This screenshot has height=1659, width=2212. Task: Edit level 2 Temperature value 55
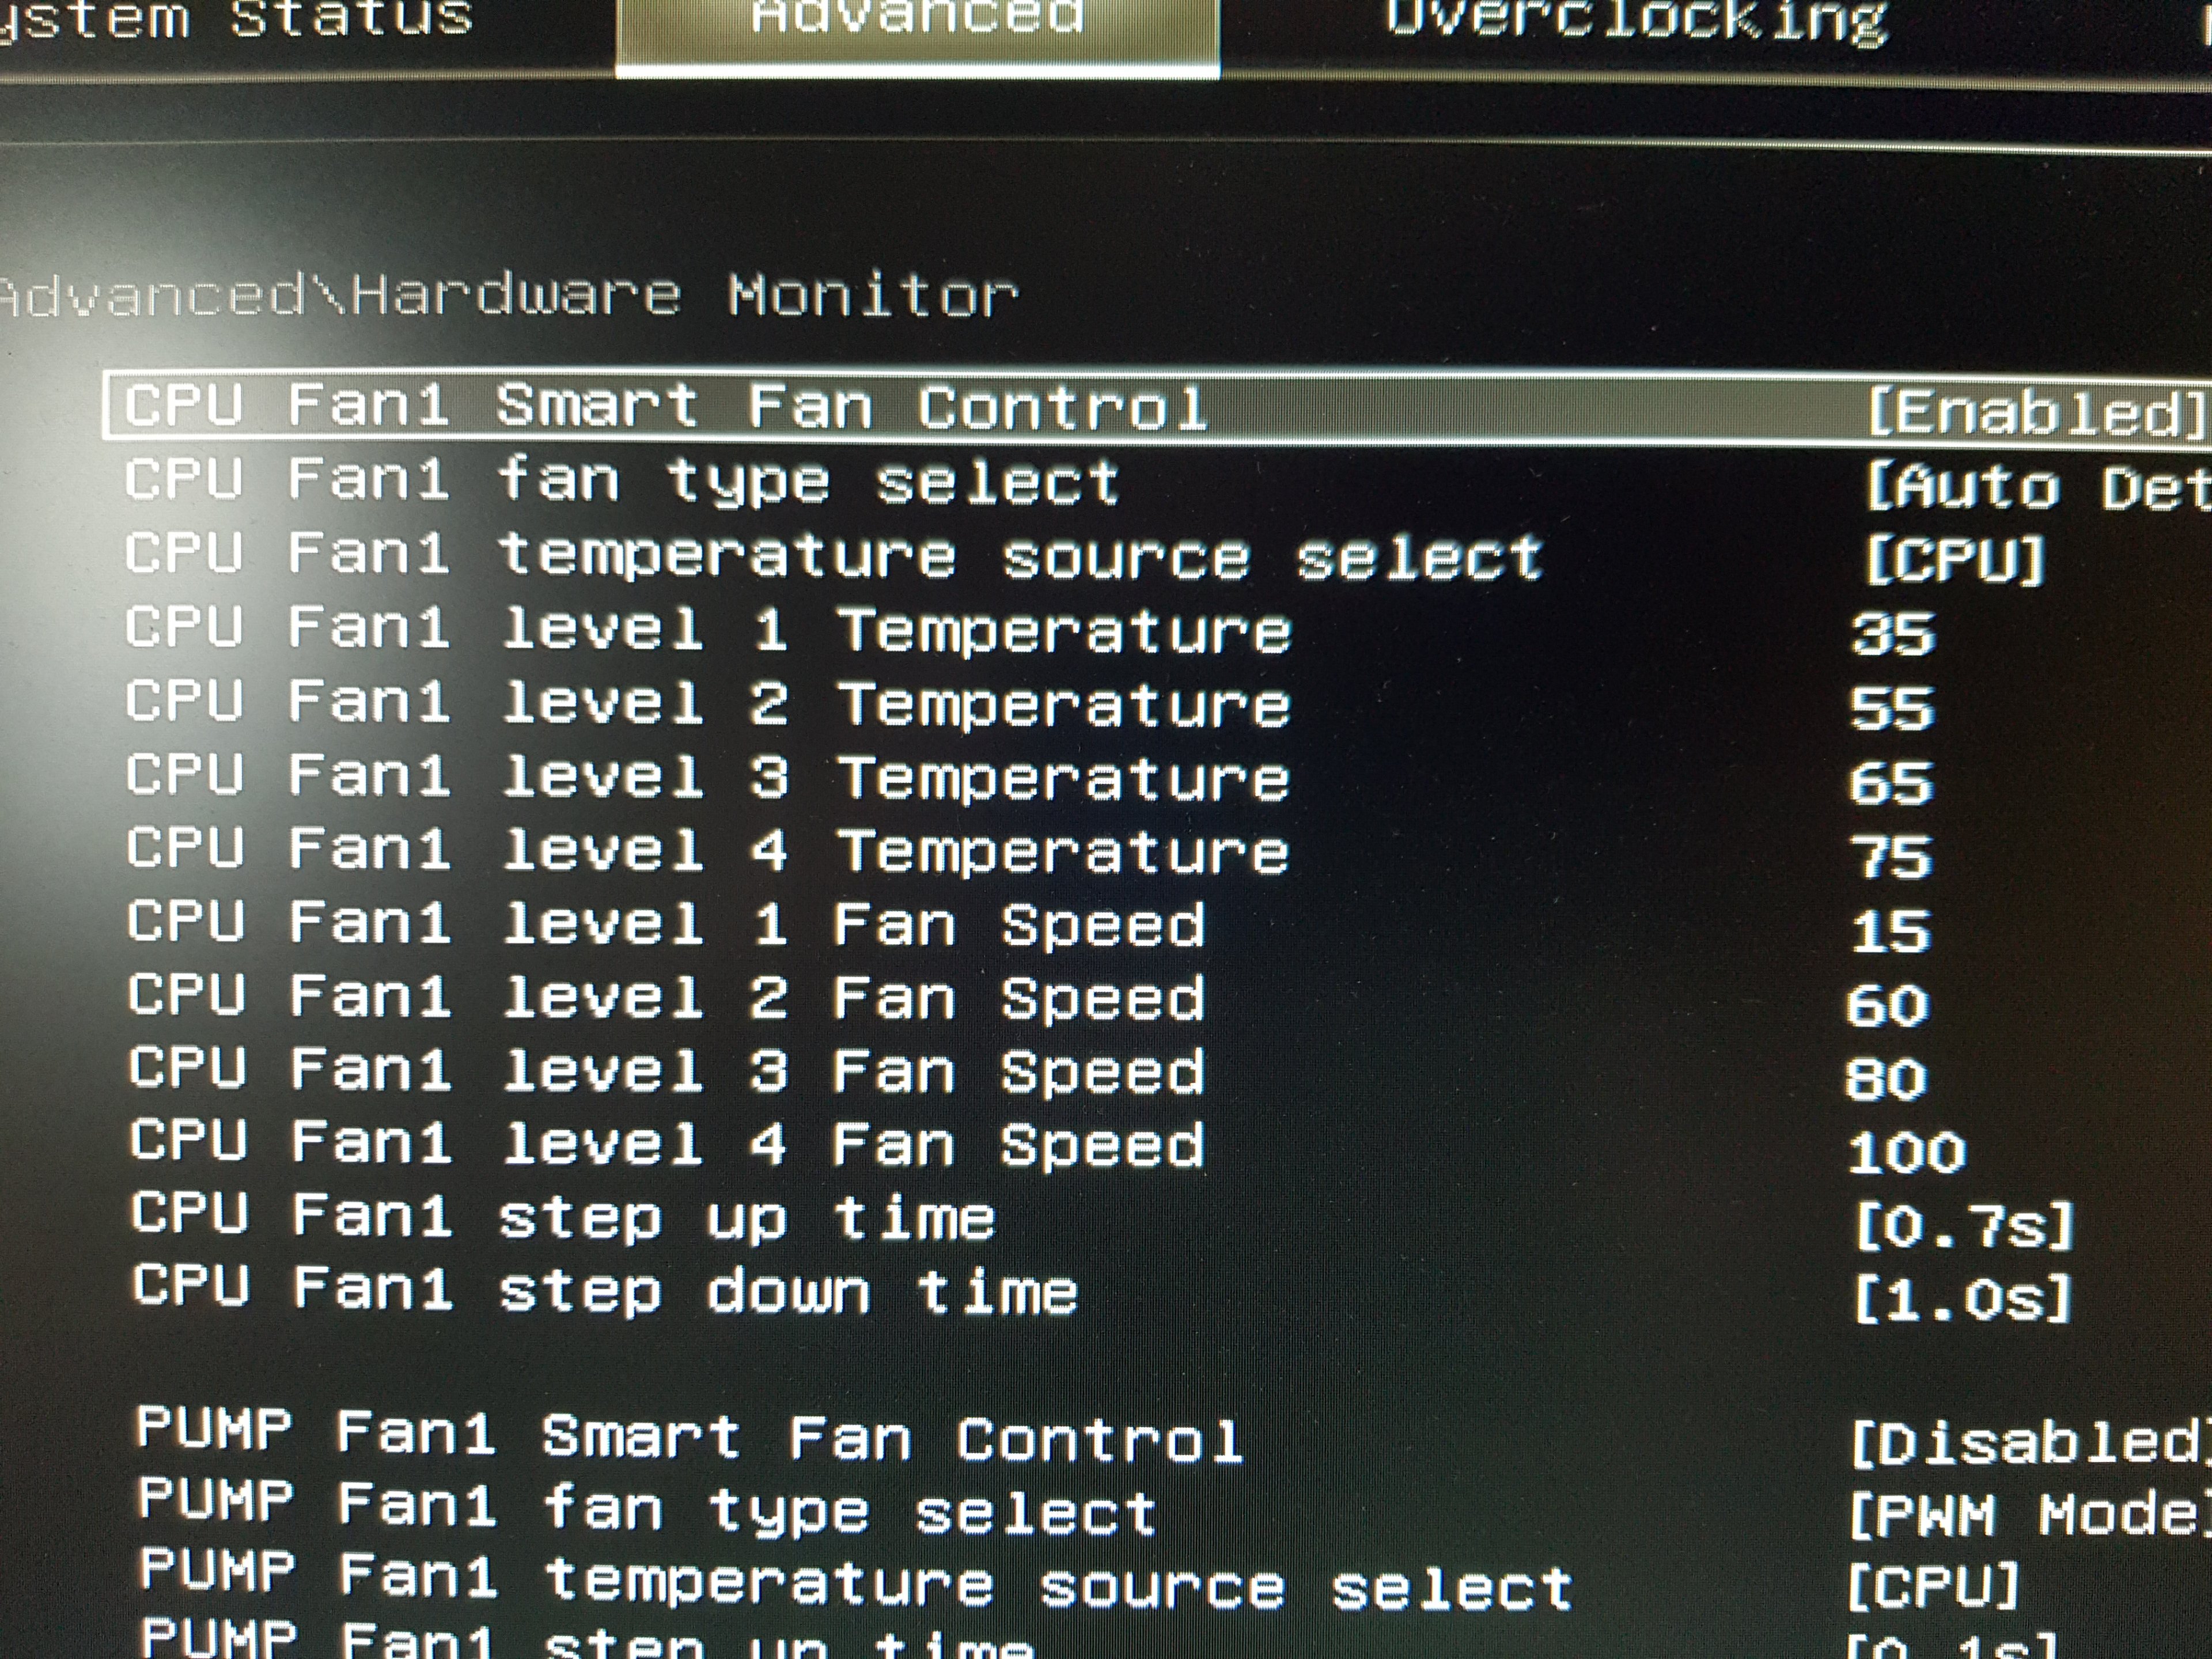click(1892, 708)
